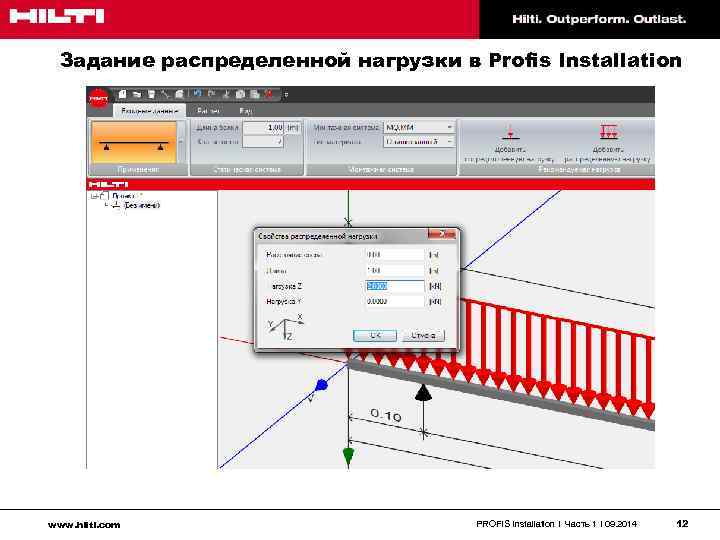
Task: Click the green Z-axis arrowhead at bottom
Action: coord(349,456)
